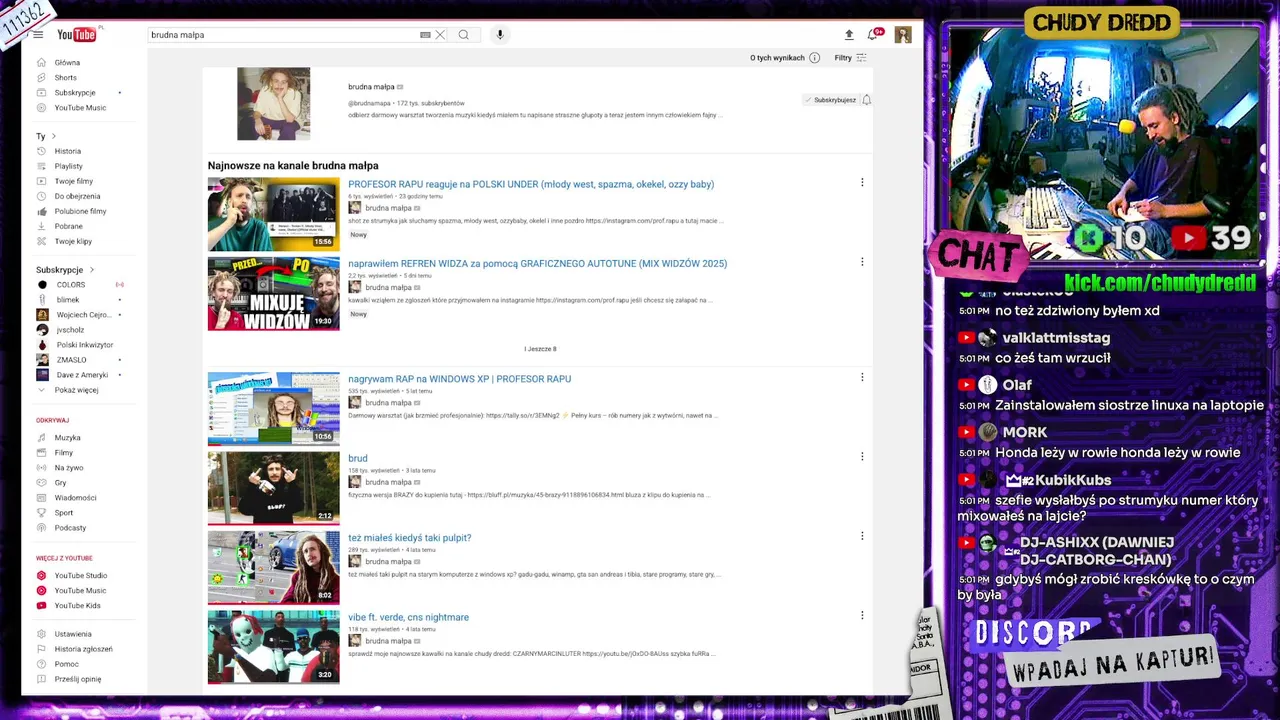This screenshot has width=1280, height=720.
Task: Click the Subskrybujesz button
Action: [830, 100]
